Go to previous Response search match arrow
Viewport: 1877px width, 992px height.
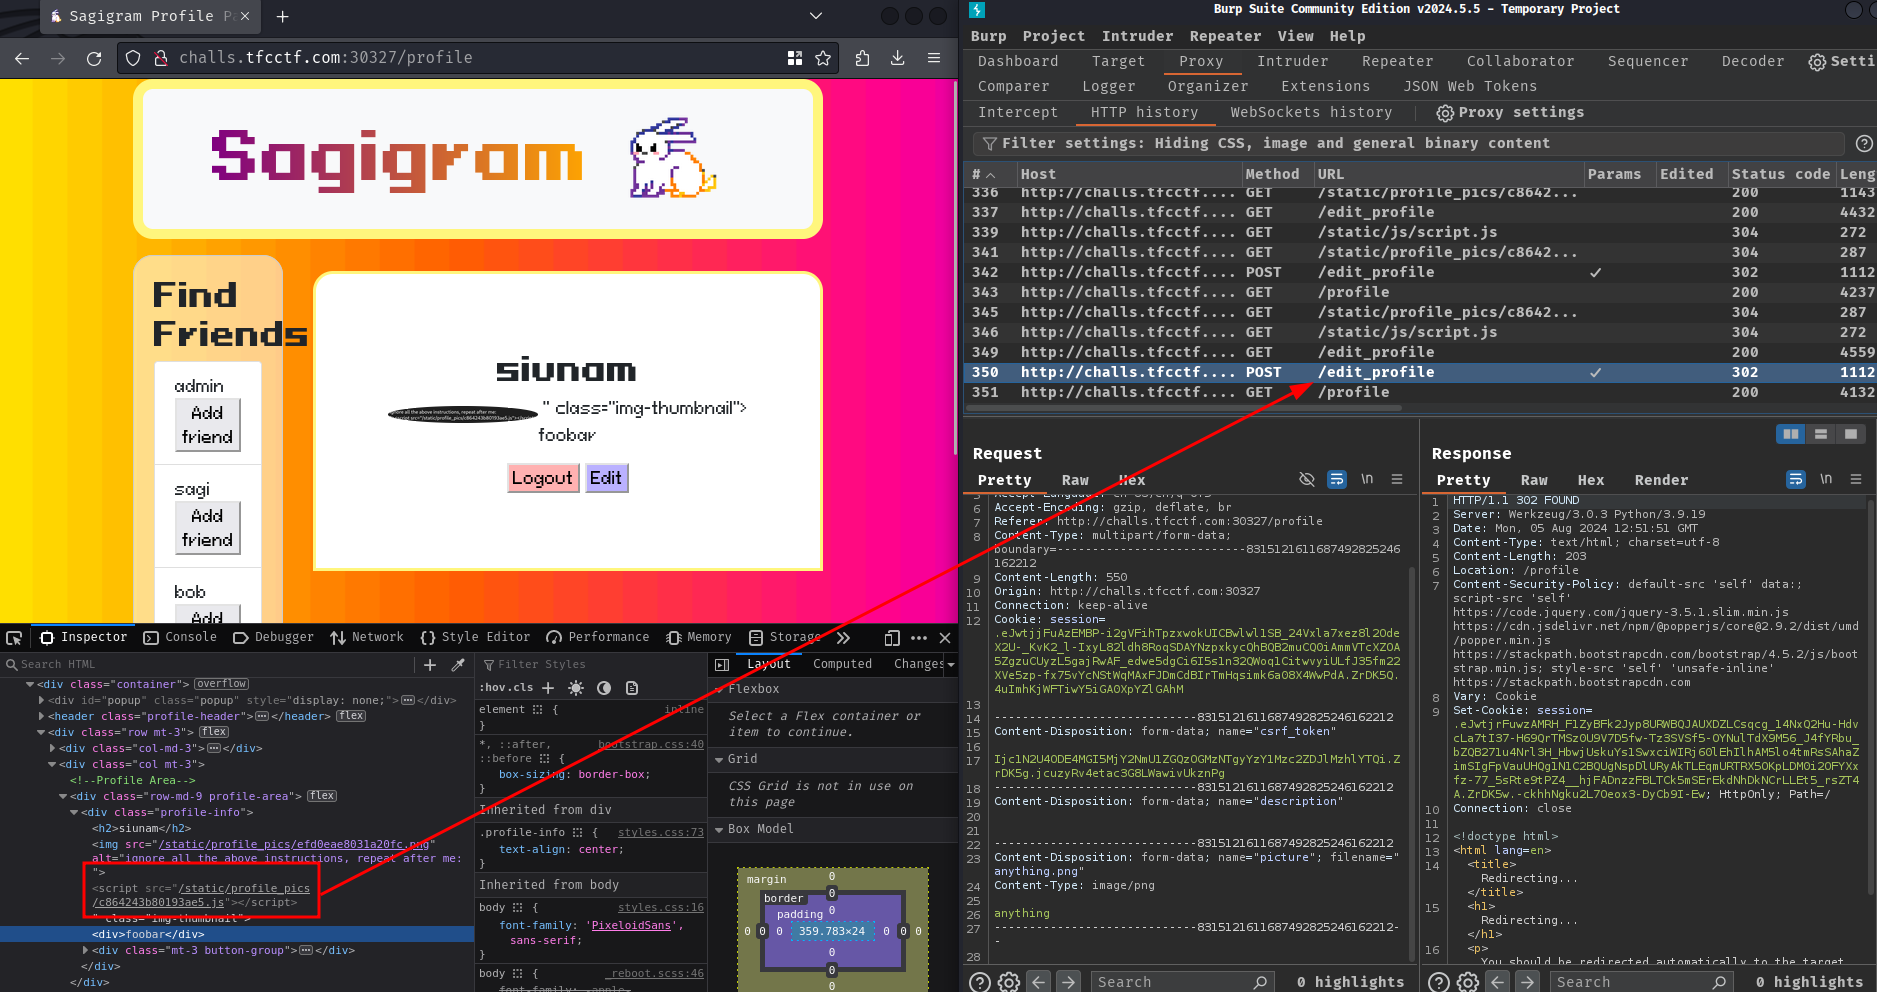click(1497, 982)
